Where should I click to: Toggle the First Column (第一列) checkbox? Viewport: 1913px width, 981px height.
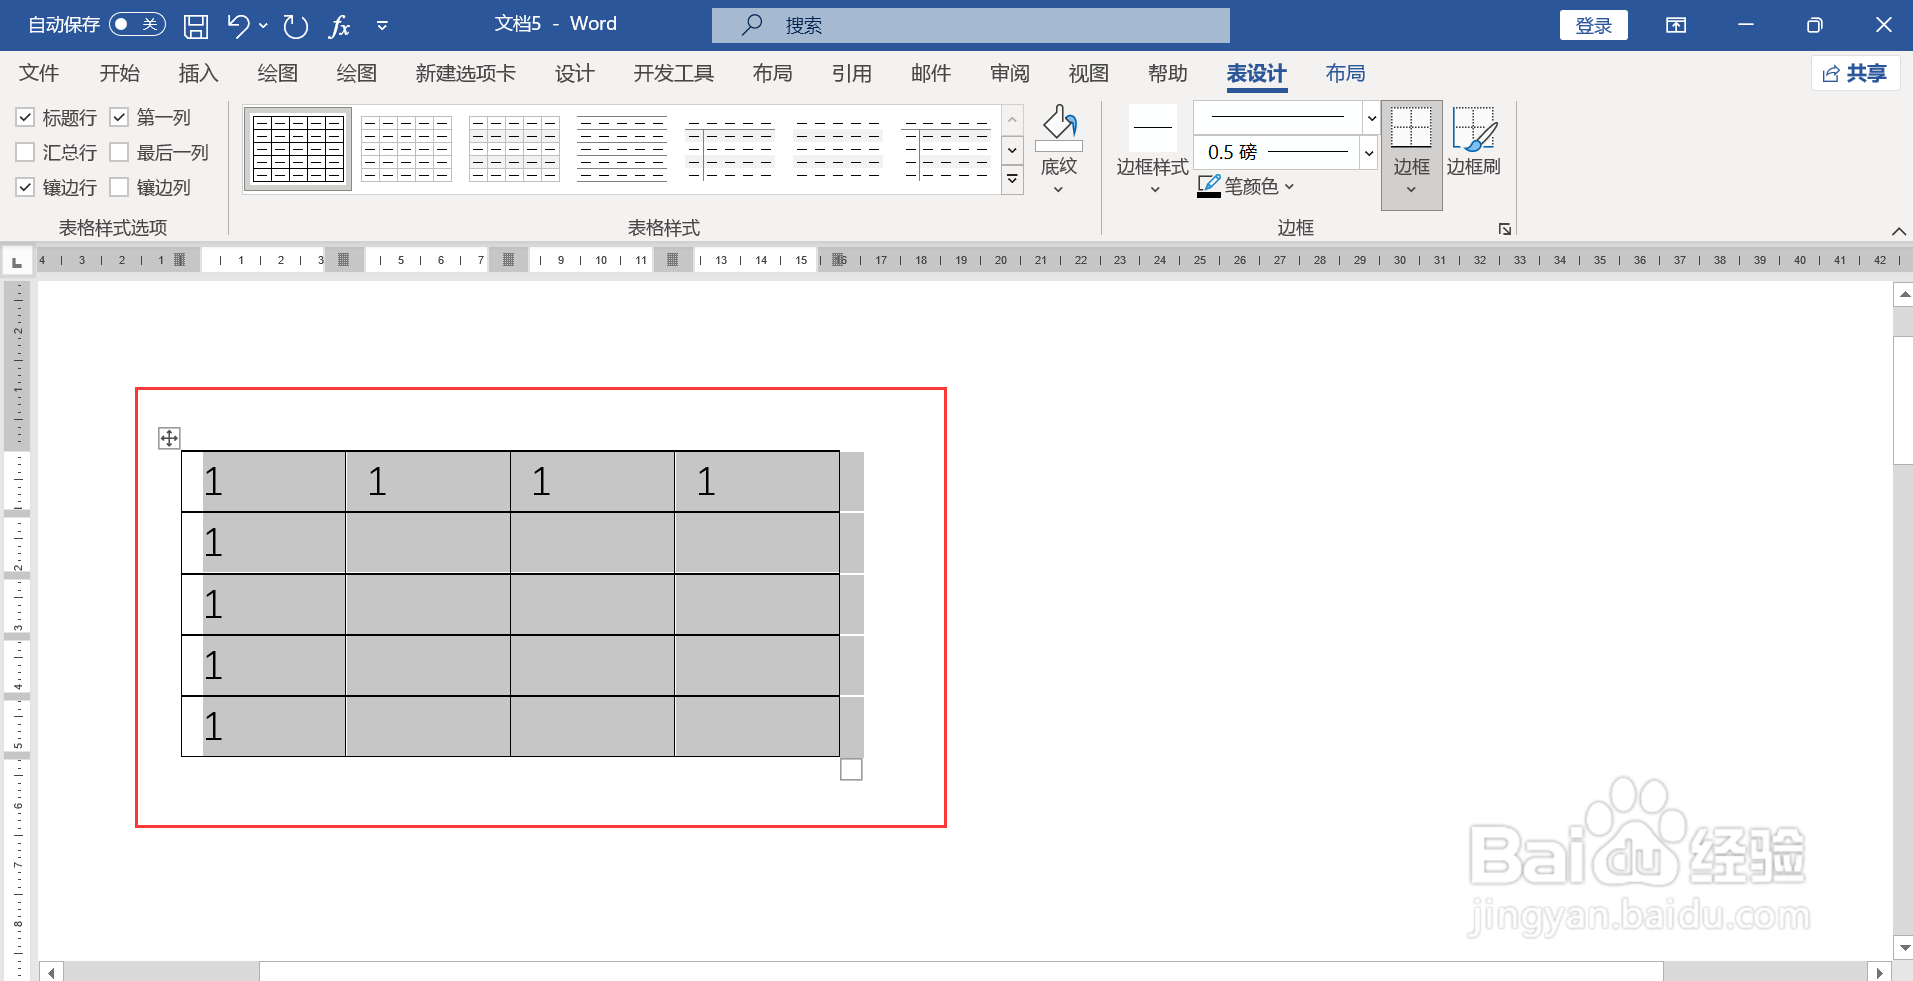pyautogui.click(x=119, y=117)
